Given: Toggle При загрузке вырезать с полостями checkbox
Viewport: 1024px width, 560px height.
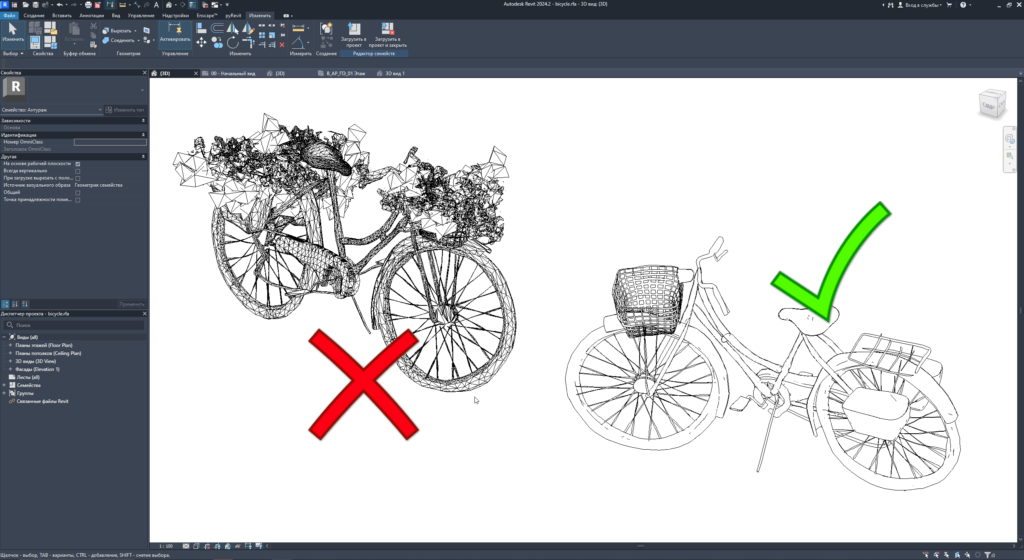Looking at the screenshot, I should pos(78,178).
